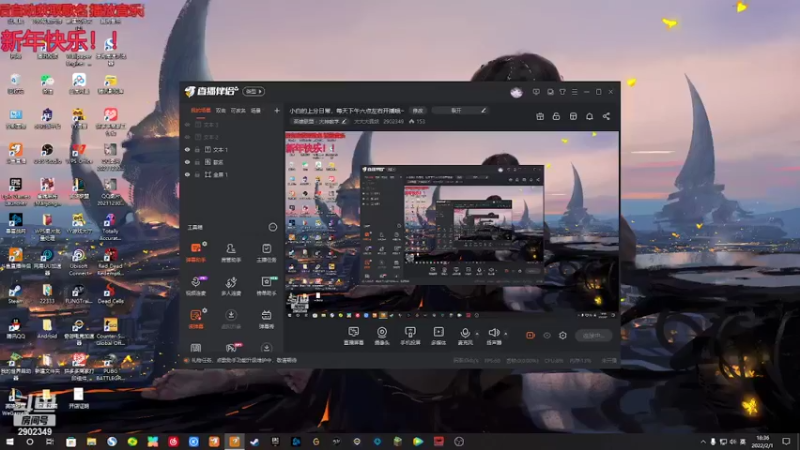Screen dimensions: 800x450
Task: Toggle visibility eye of 文本 3 layer
Action: (x=187, y=124)
